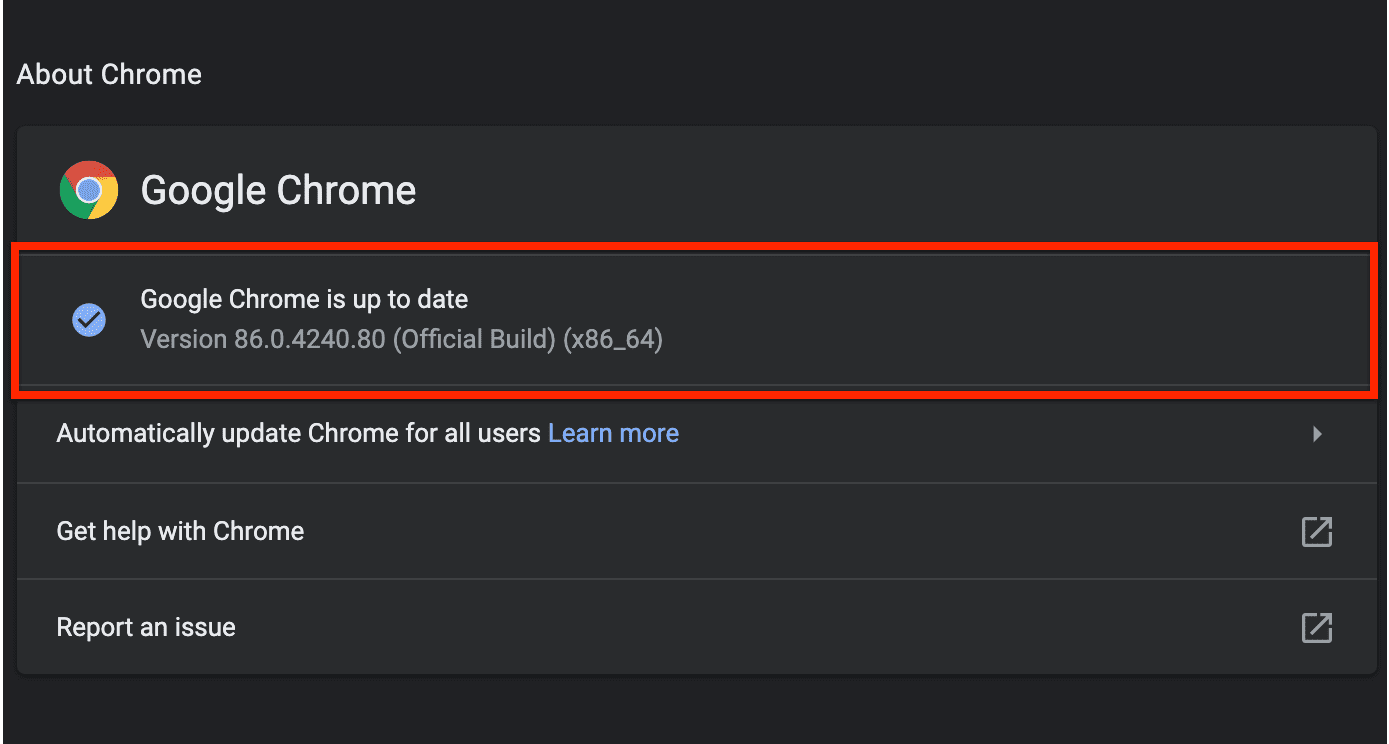Open the Get help external link icon
This screenshot has width=1389, height=744.
(1316, 531)
